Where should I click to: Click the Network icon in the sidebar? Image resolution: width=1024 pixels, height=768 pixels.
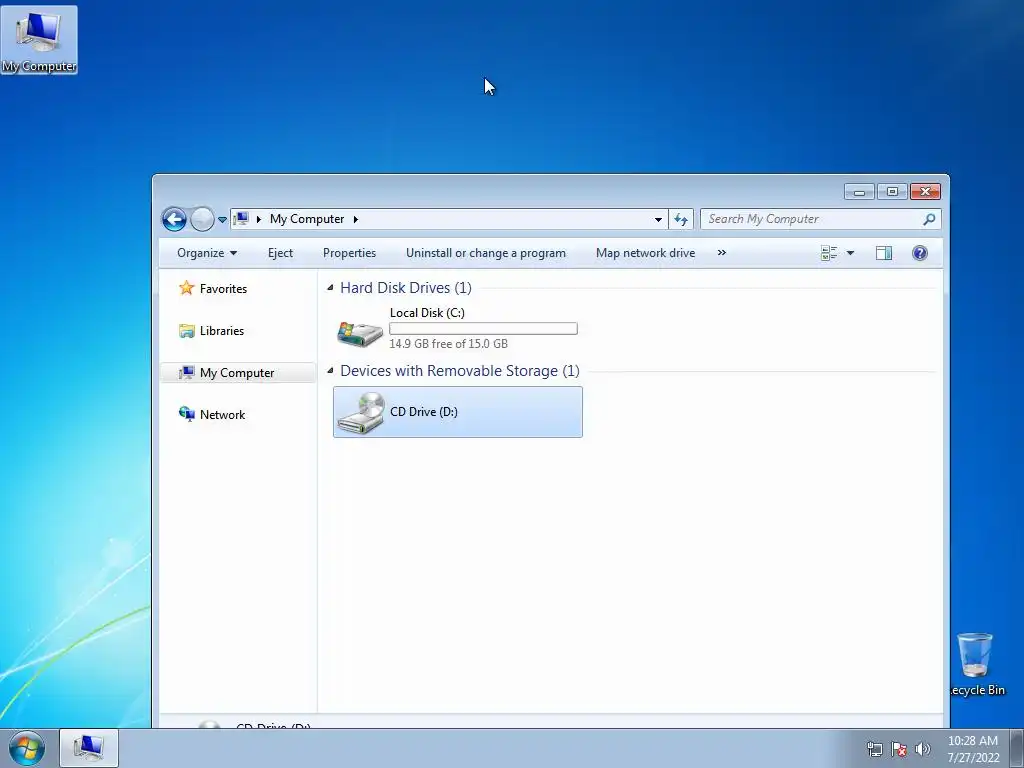tap(187, 414)
